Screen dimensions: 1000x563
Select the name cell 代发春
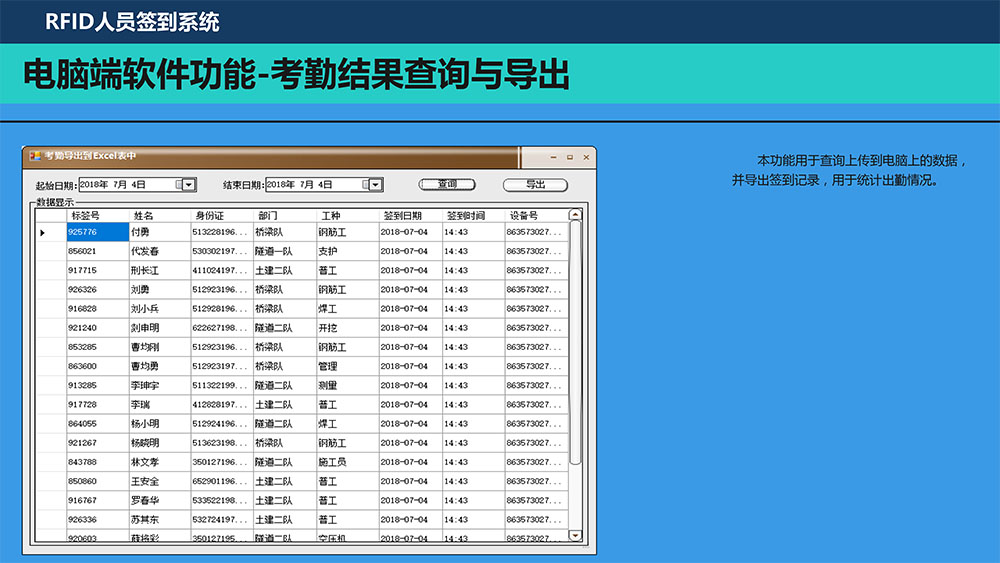pyautogui.click(x=159, y=251)
